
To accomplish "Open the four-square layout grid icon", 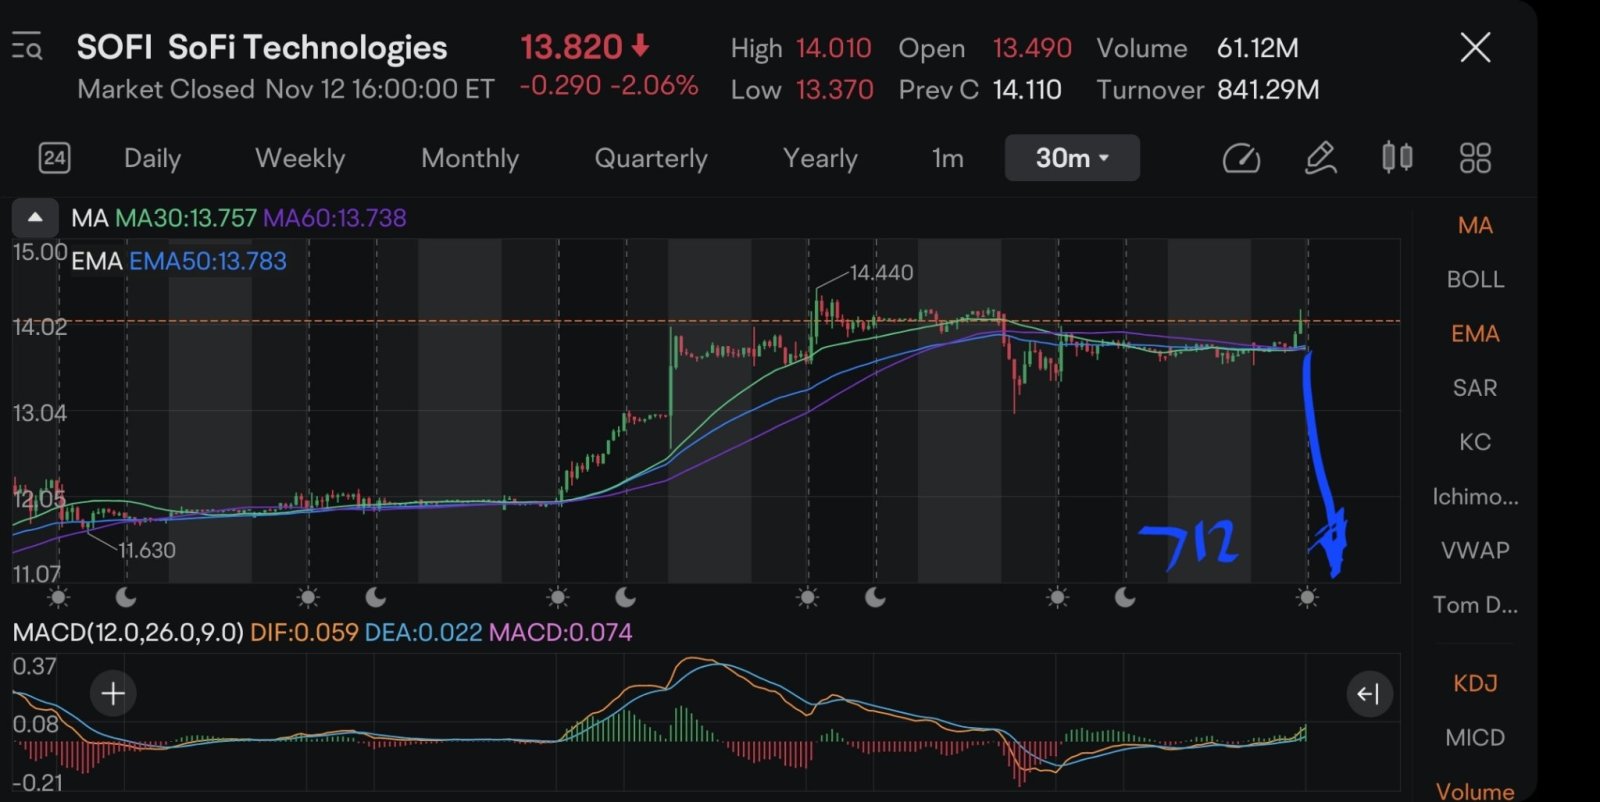I will pyautogui.click(x=1475, y=158).
